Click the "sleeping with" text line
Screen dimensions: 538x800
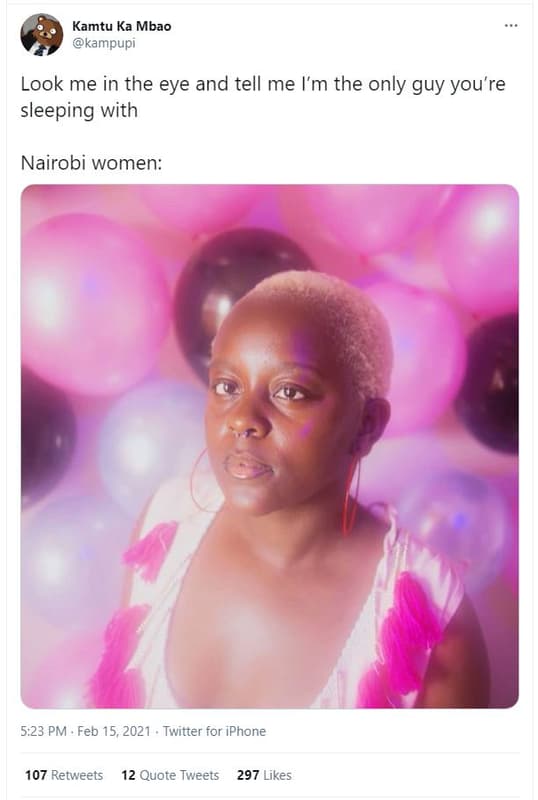[x=79, y=111]
